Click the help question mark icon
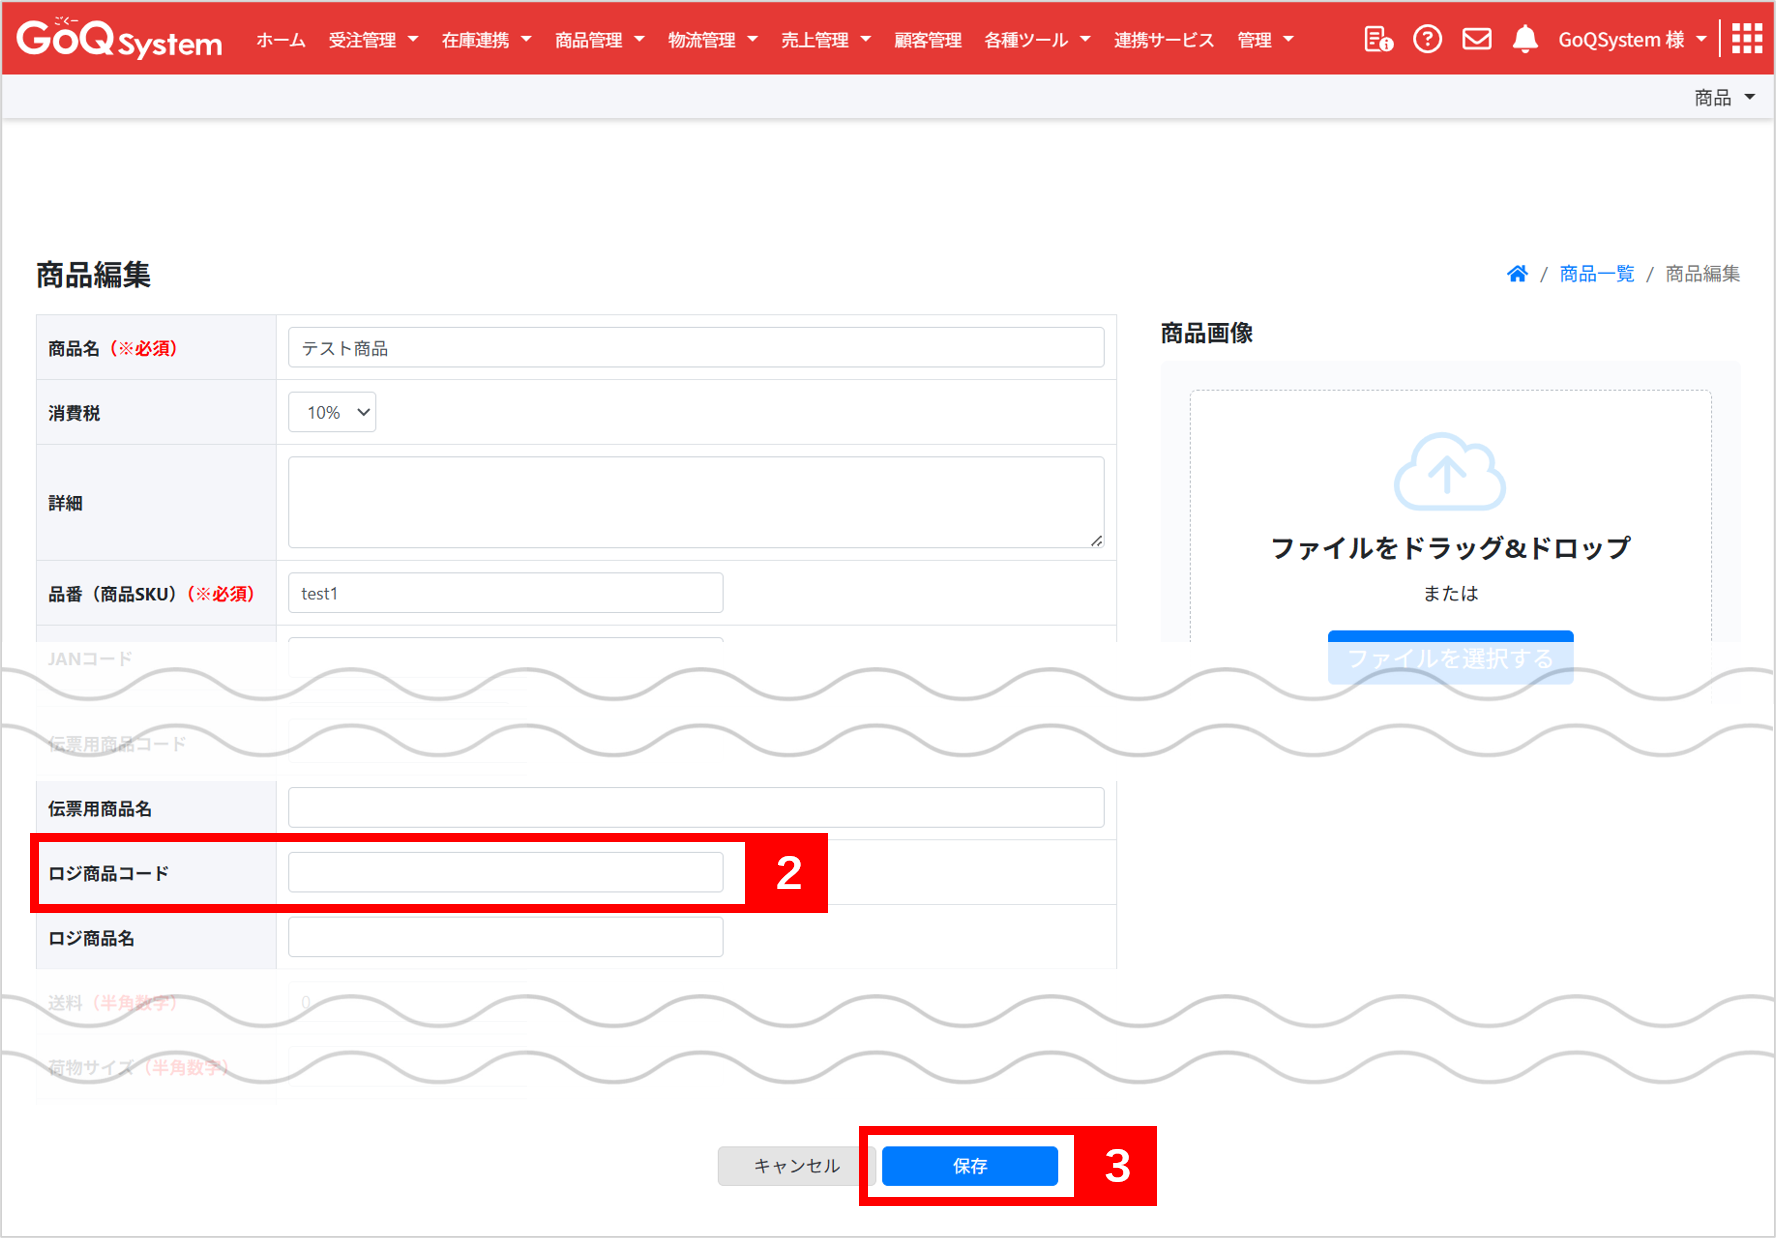Screen dimensions: 1776x1238 [1427, 39]
